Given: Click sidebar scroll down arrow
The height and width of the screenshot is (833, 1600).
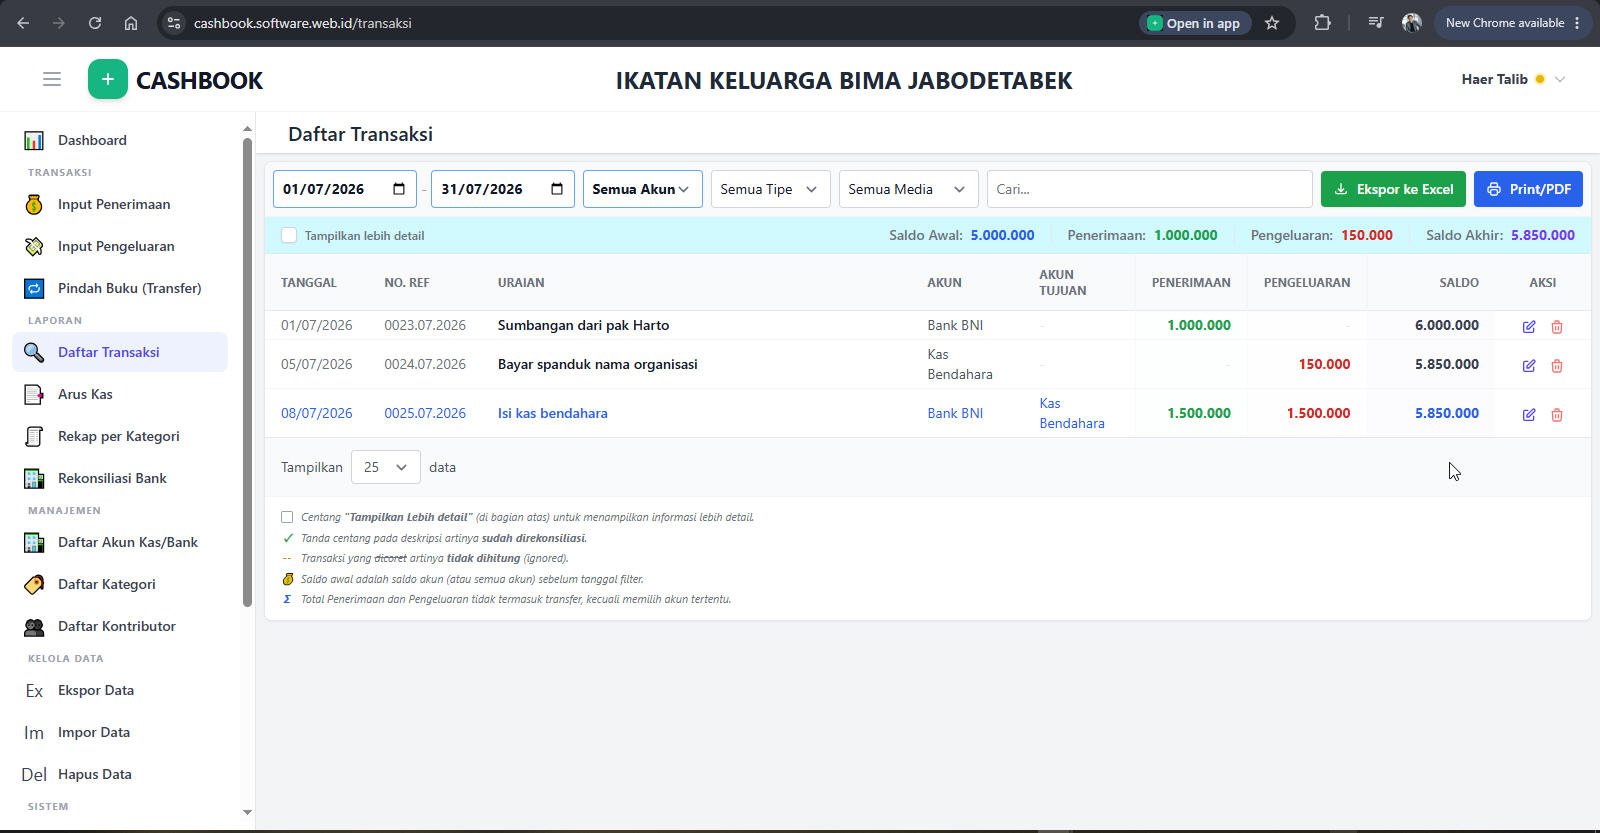Looking at the screenshot, I should (x=247, y=812).
